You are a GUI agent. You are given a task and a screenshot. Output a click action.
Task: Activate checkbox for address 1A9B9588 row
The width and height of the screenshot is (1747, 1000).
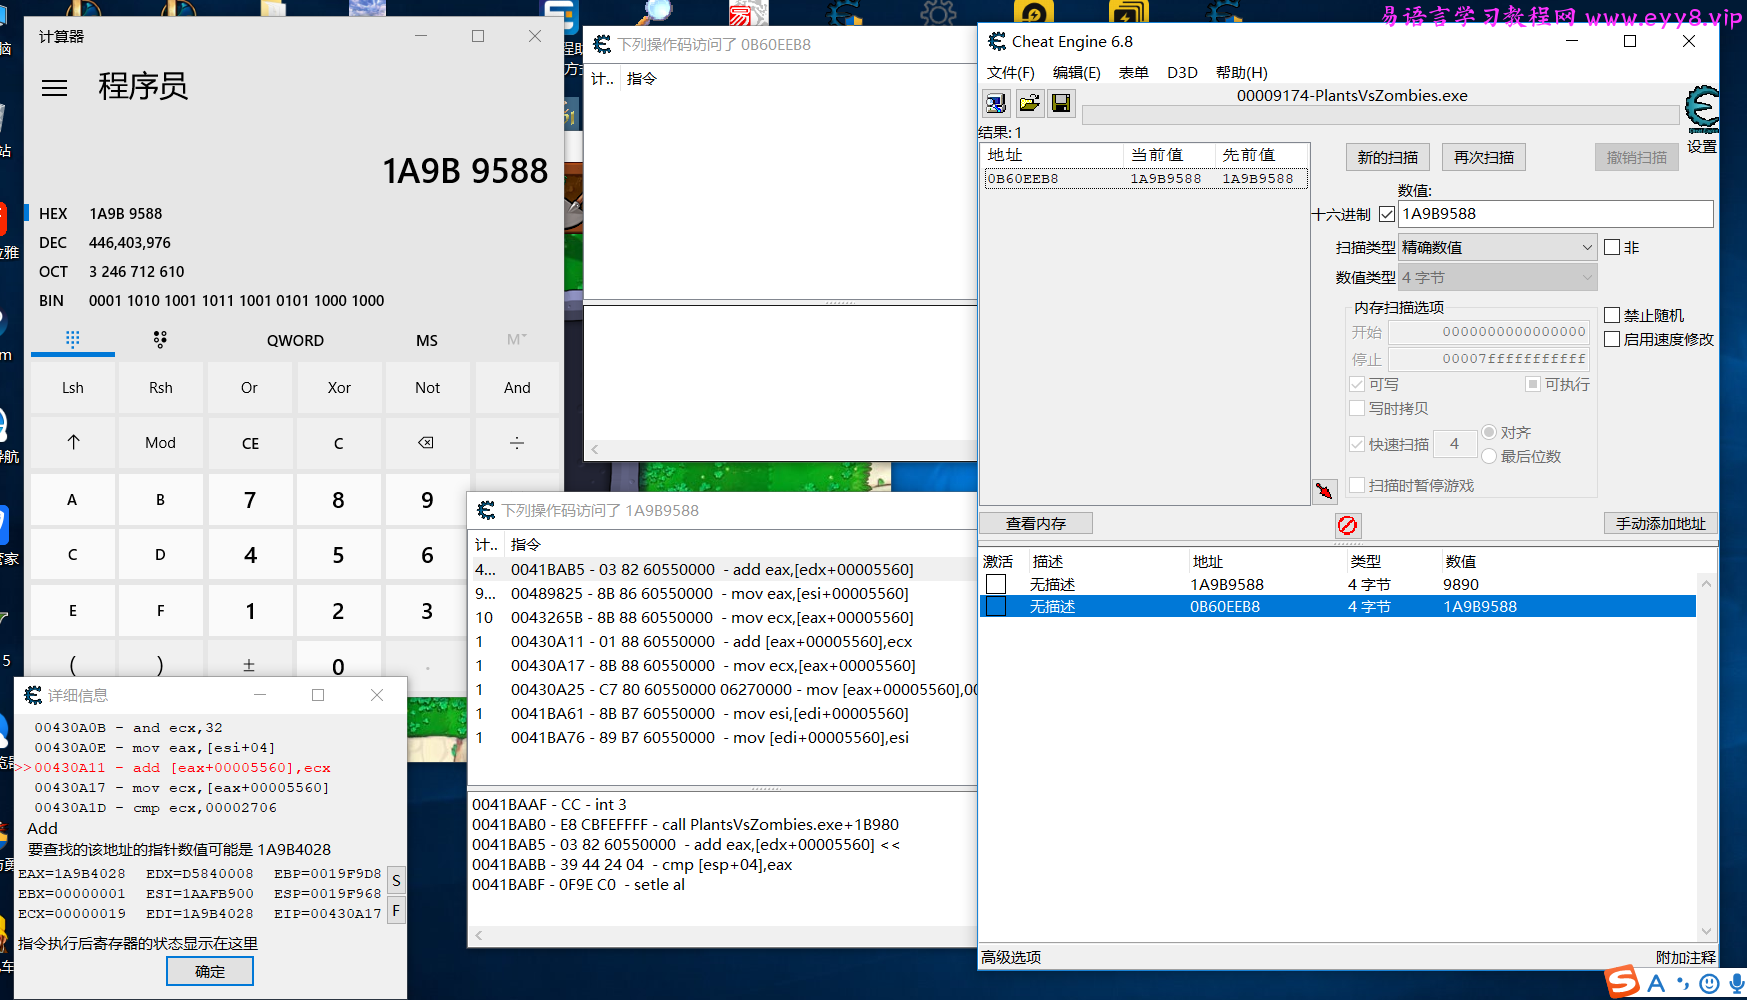pyautogui.click(x=996, y=584)
